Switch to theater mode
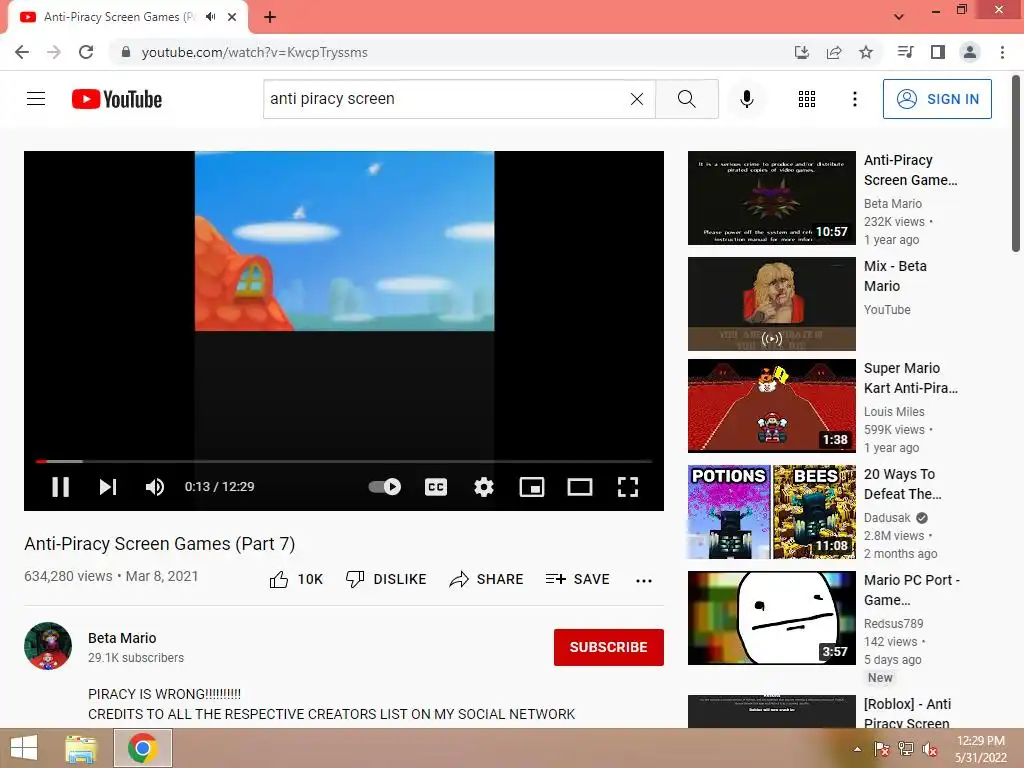 (x=580, y=487)
